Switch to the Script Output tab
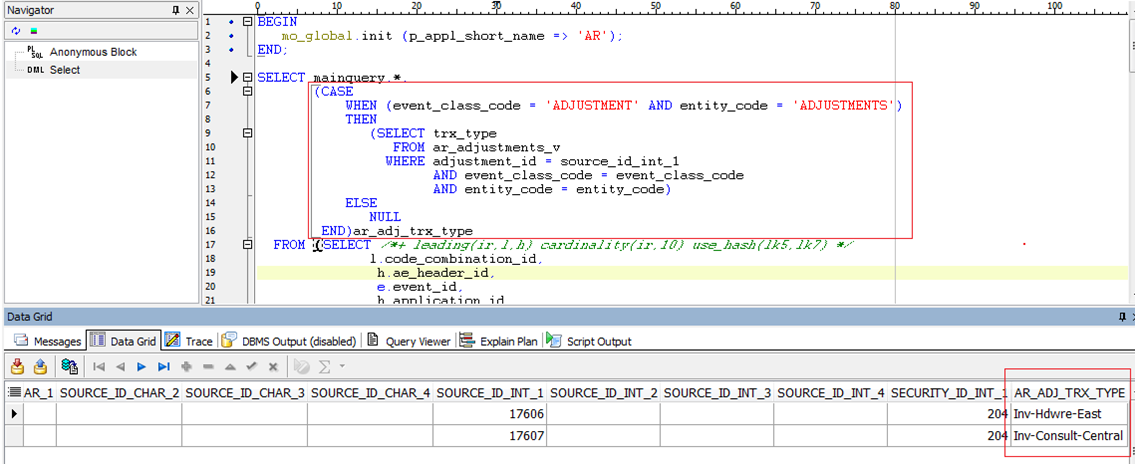The height and width of the screenshot is (464, 1135). [x=591, y=341]
